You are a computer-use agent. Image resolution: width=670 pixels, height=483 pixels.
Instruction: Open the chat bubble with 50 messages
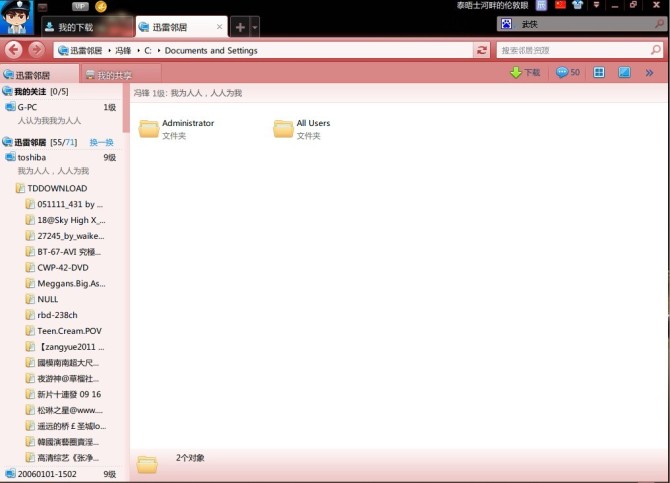pyautogui.click(x=568, y=72)
